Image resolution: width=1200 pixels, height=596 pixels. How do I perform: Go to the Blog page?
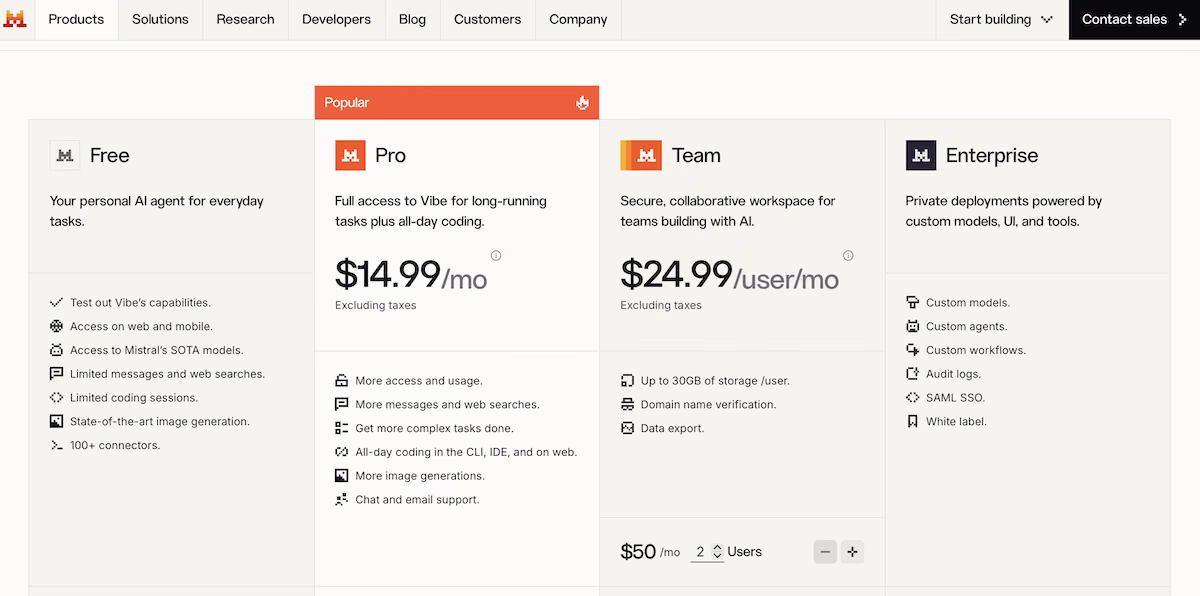(x=412, y=20)
